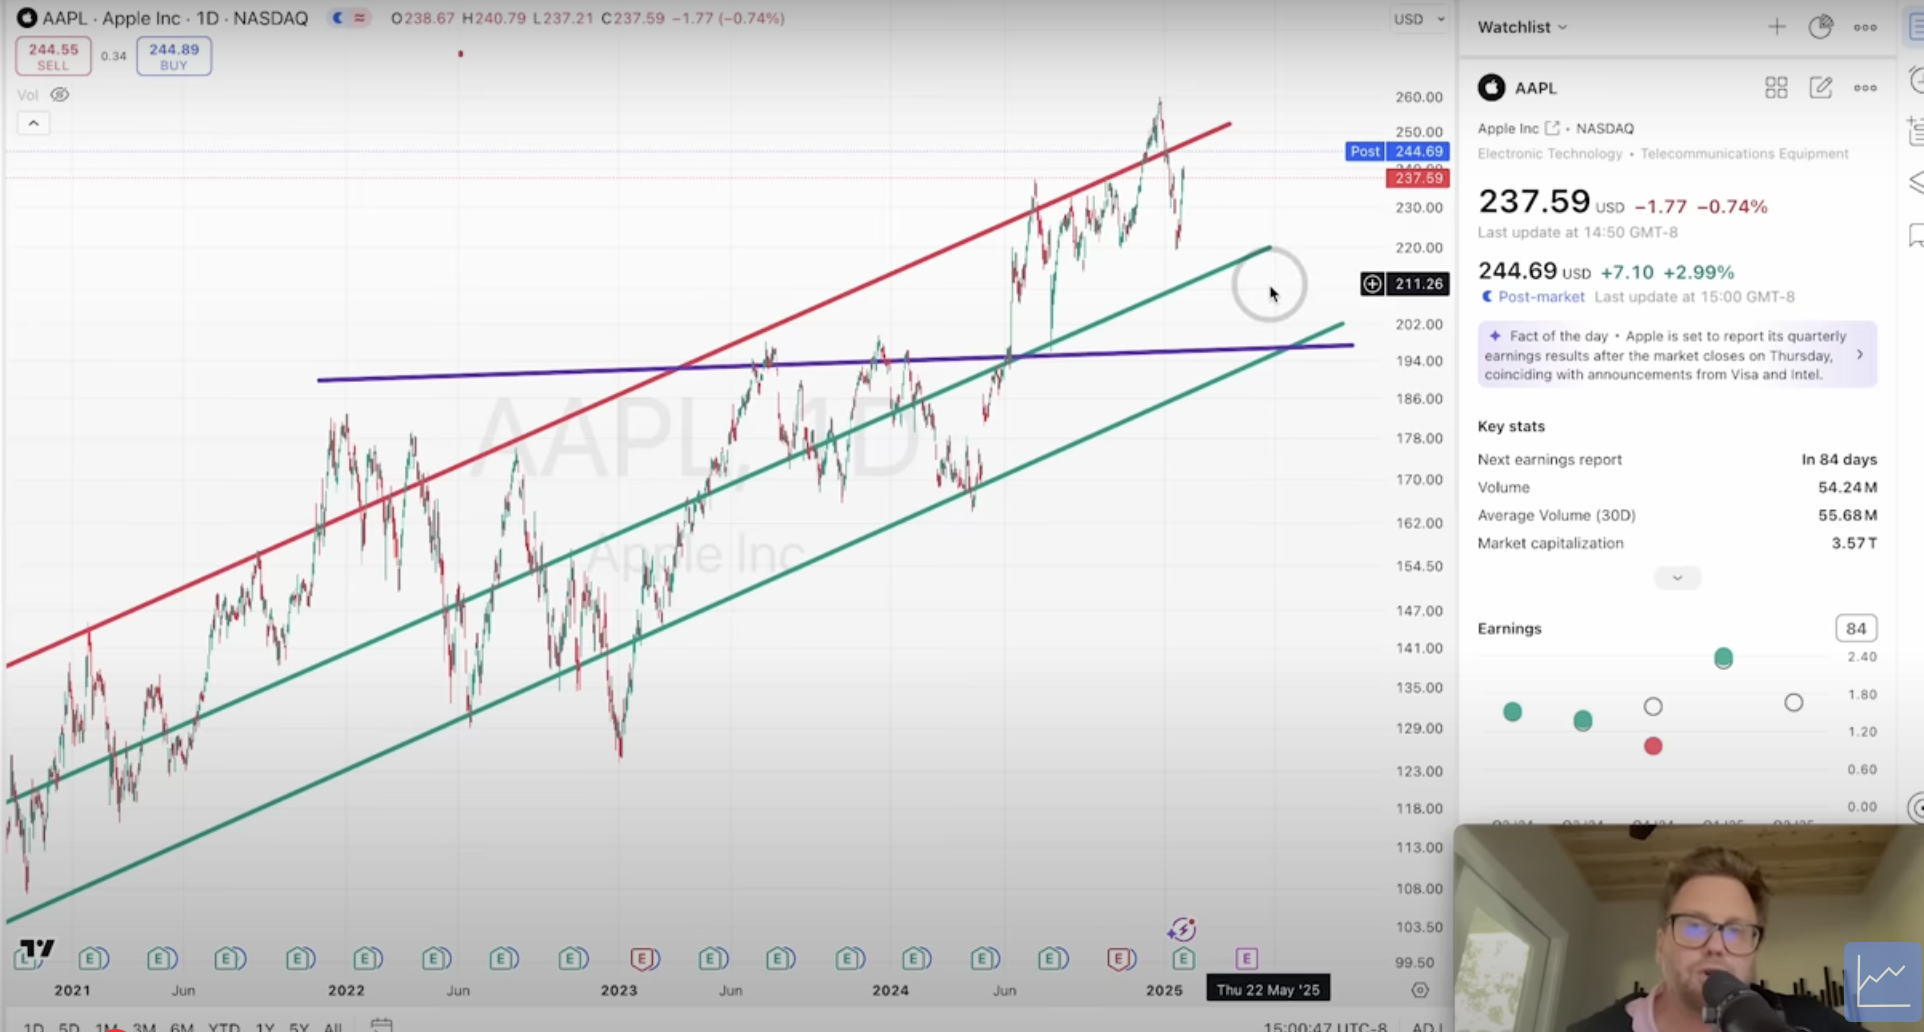Click the 211.26 crosshair price label
This screenshot has width=1924, height=1032.
[1418, 284]
